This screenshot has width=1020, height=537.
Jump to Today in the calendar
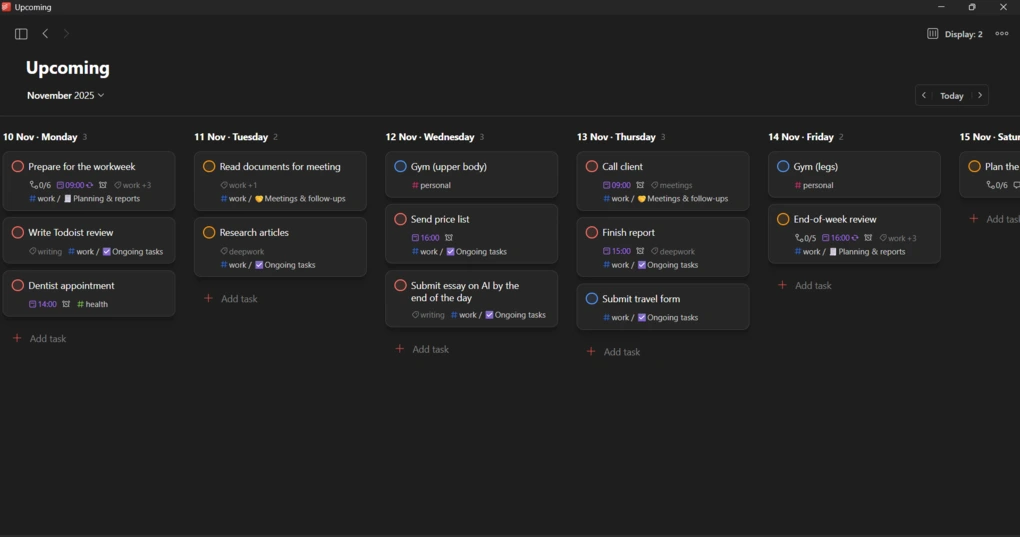[x=952, y=96]
